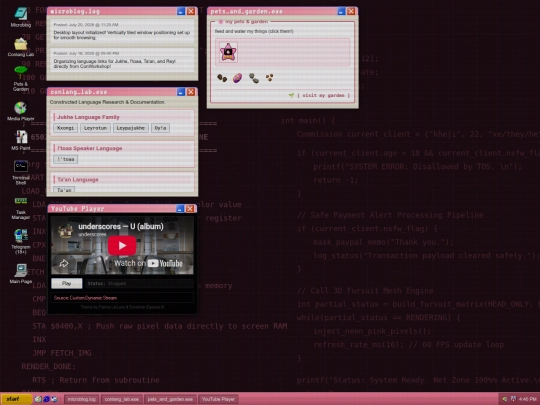Viewport: 540px width, 405px height.
Task: Close the pets_and_garden.exe window
Action: (x=351, y=11)
